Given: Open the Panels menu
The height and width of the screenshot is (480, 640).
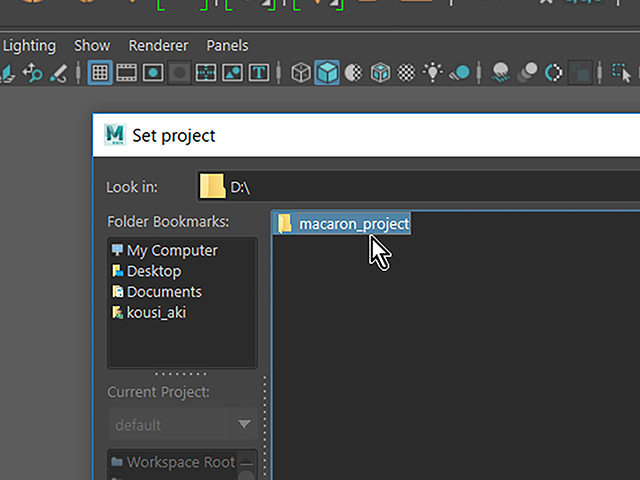Looking at the screenshot, I should pyautogui.click(x=227, y=46).
